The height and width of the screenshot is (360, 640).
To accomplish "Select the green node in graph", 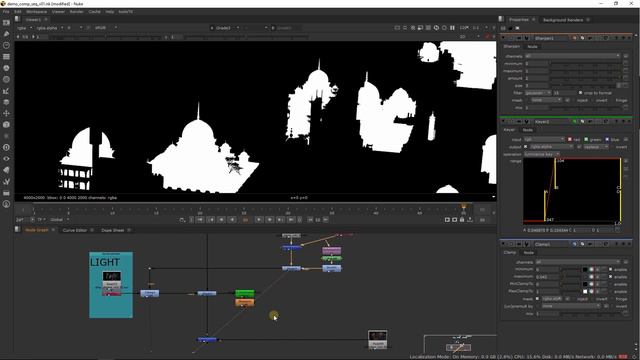I will (245, 293).
